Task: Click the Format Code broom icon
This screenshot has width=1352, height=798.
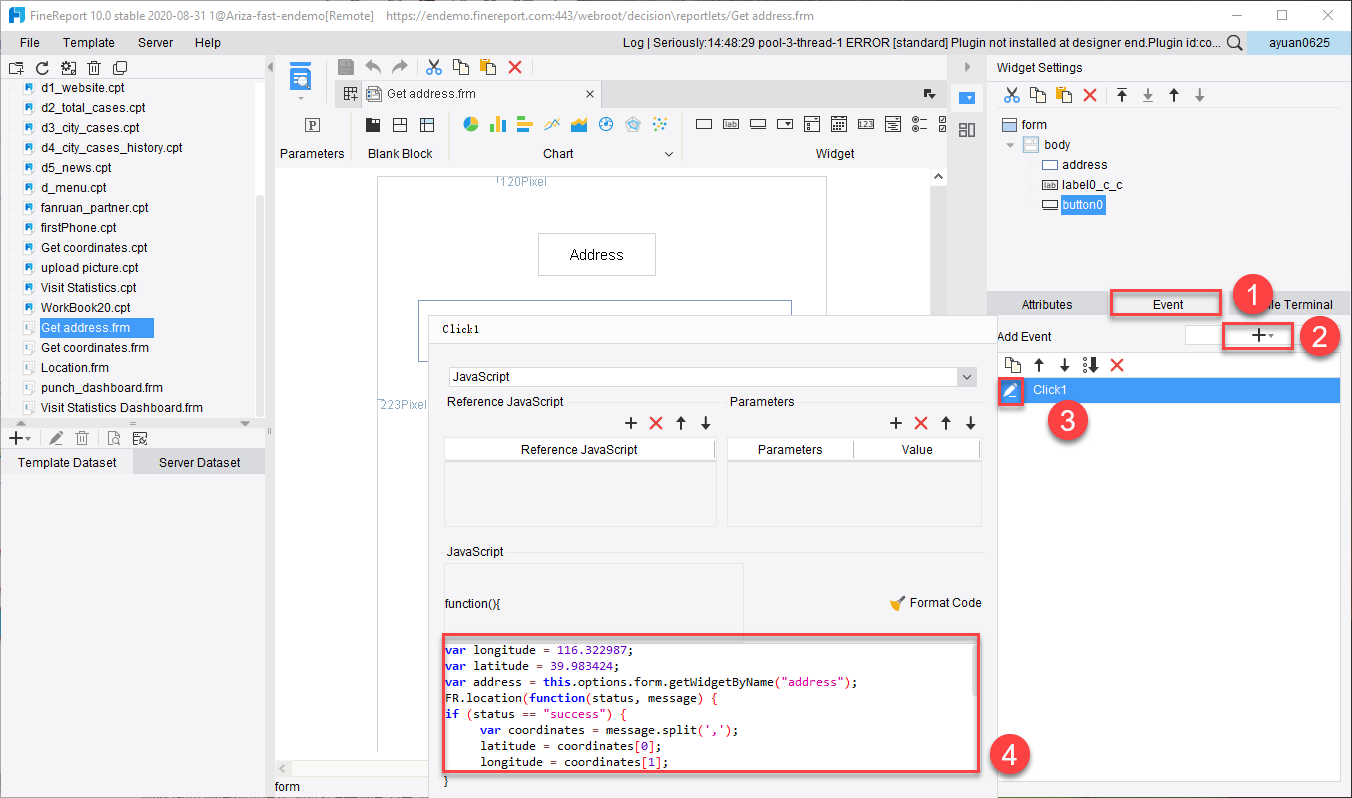Action: pos(898,603)
